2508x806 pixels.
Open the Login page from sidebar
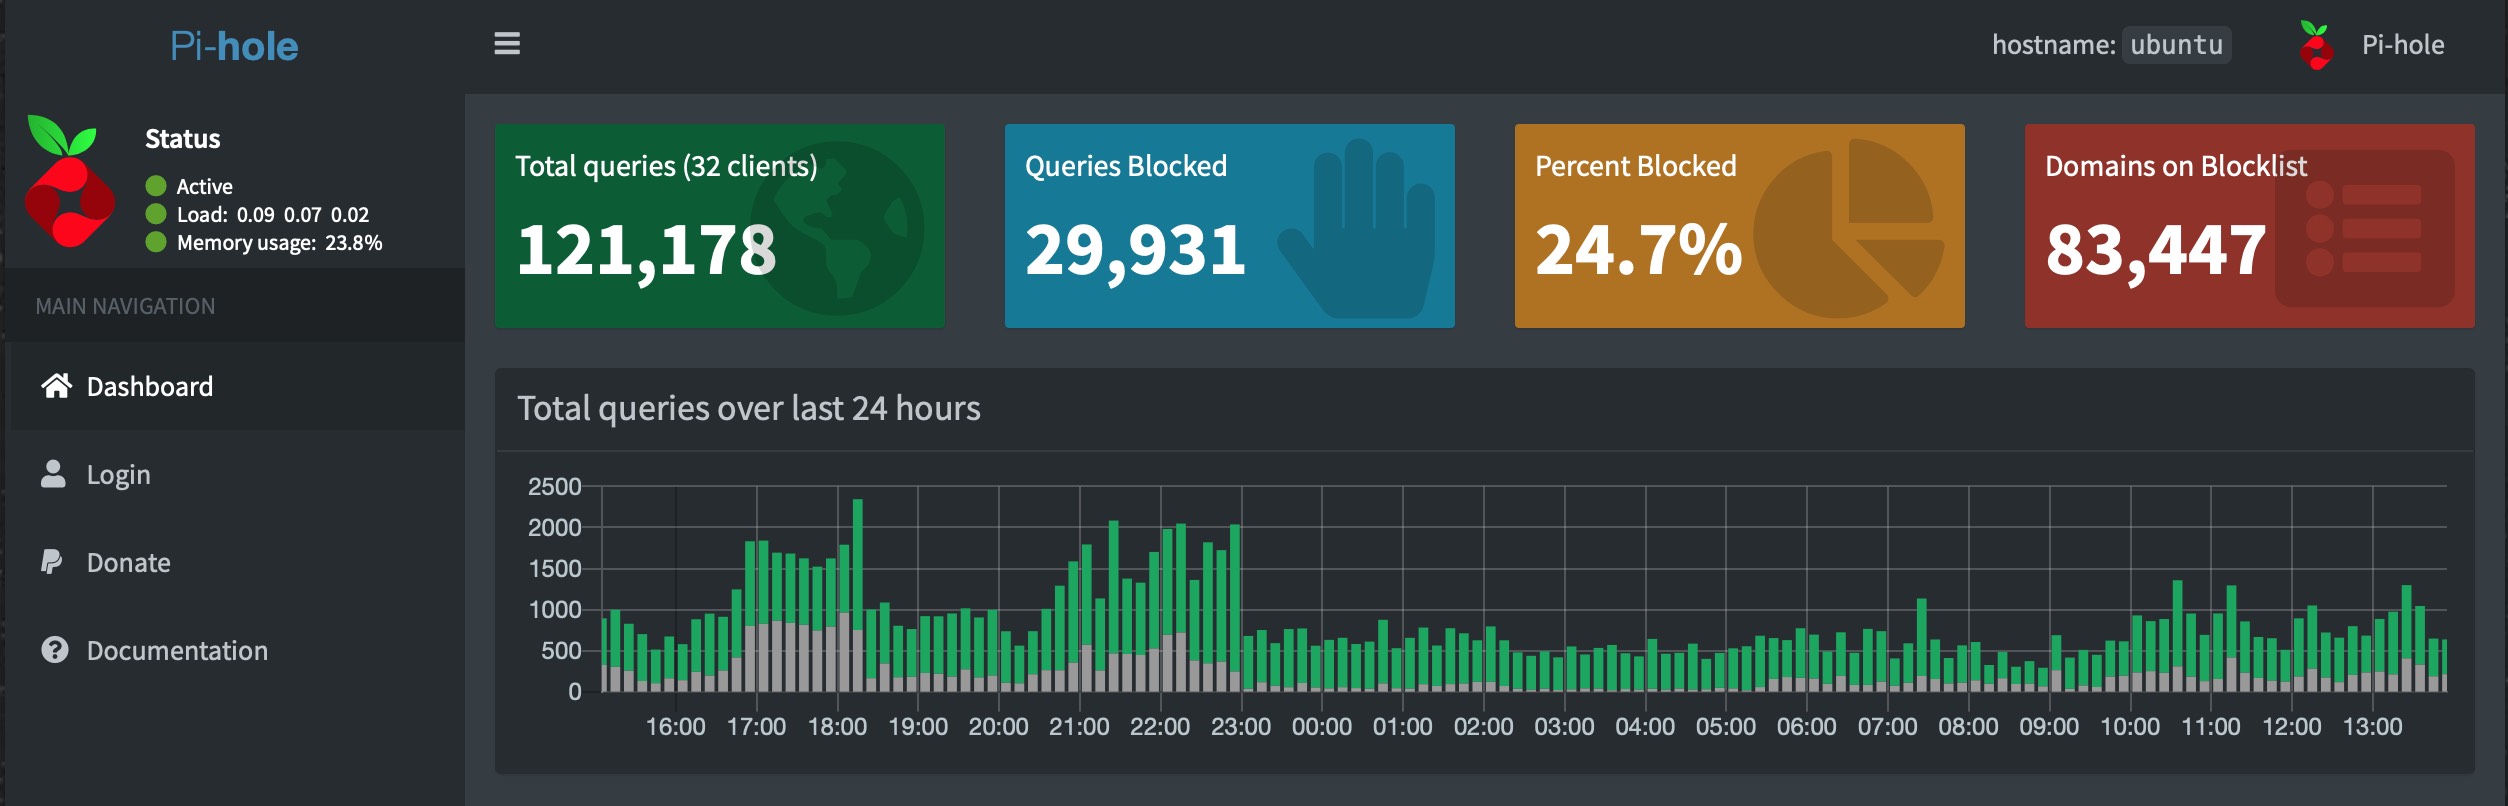(x=118, y=475)
